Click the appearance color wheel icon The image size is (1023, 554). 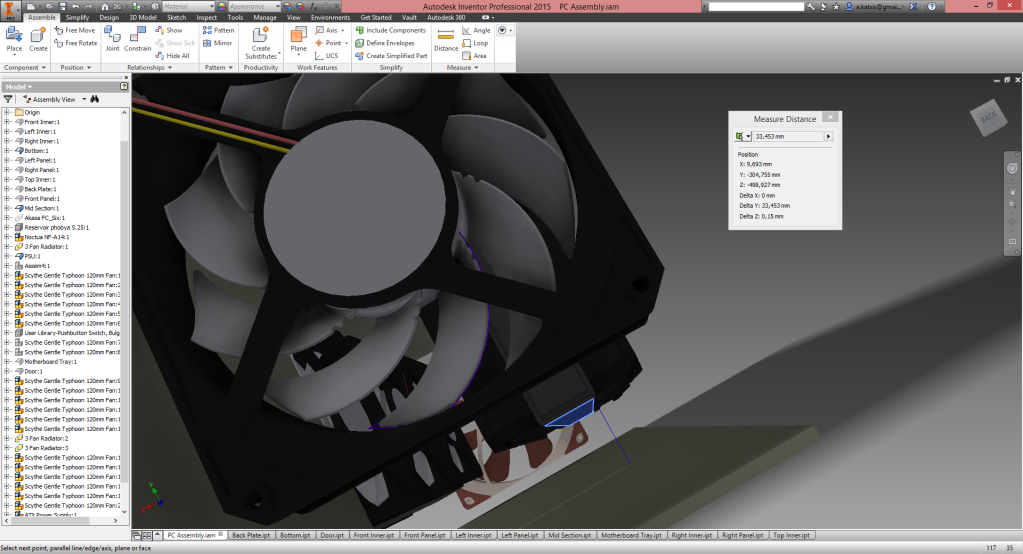pos(221,6)
